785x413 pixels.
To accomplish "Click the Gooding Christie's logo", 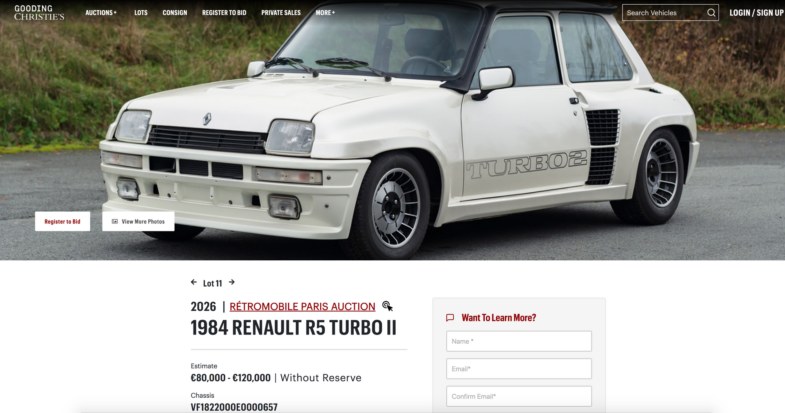I will (39, 13).
